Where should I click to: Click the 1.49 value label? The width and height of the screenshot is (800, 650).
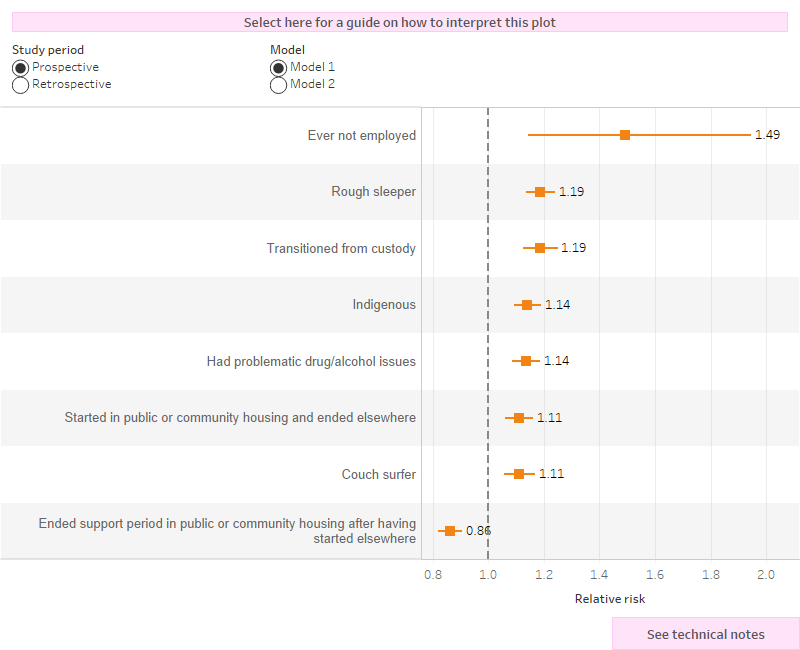click(767, 134)
